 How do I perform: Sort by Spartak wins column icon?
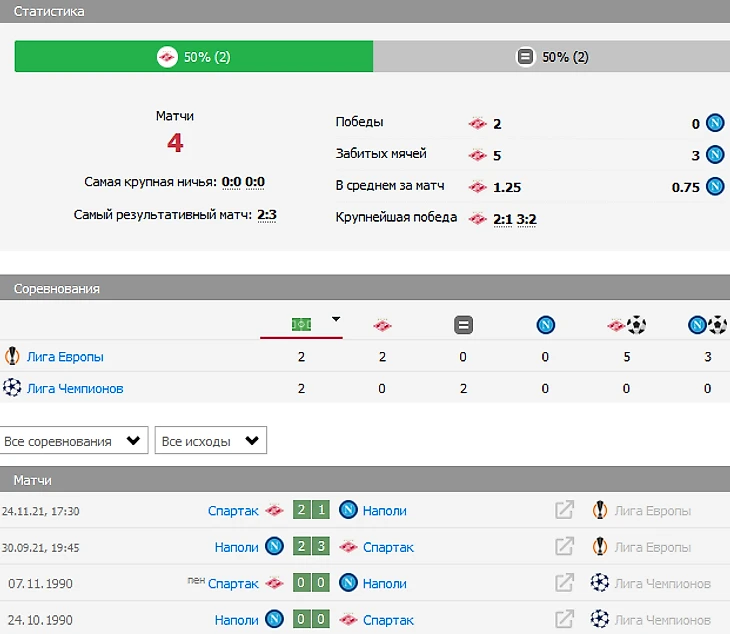click(382, 325)
